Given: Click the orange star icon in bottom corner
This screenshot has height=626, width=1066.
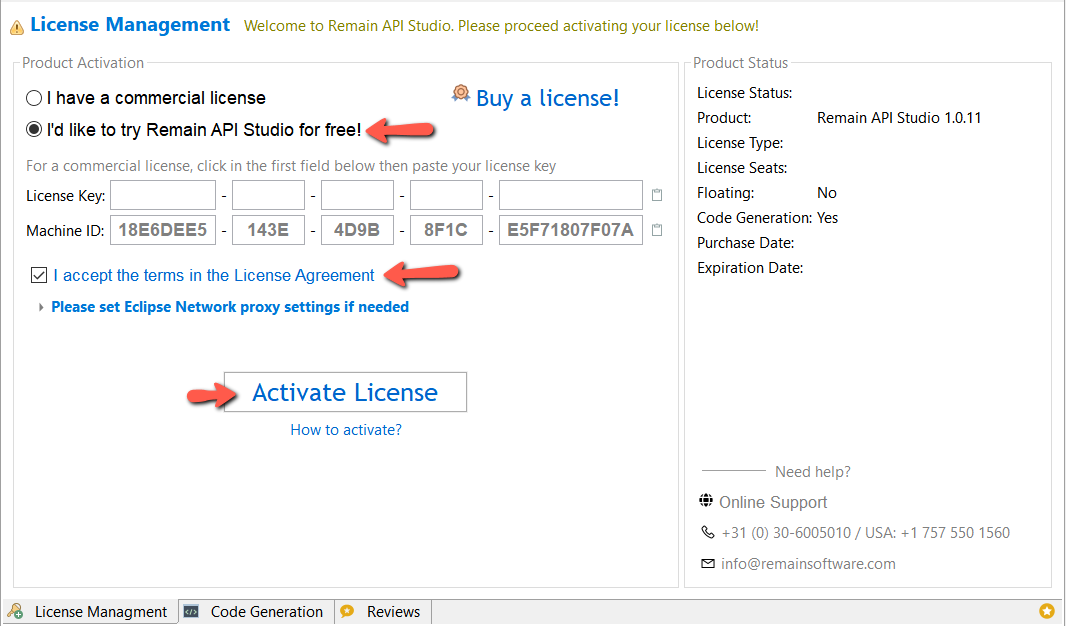Looking at the screenshot, I should coord(1047,611).
